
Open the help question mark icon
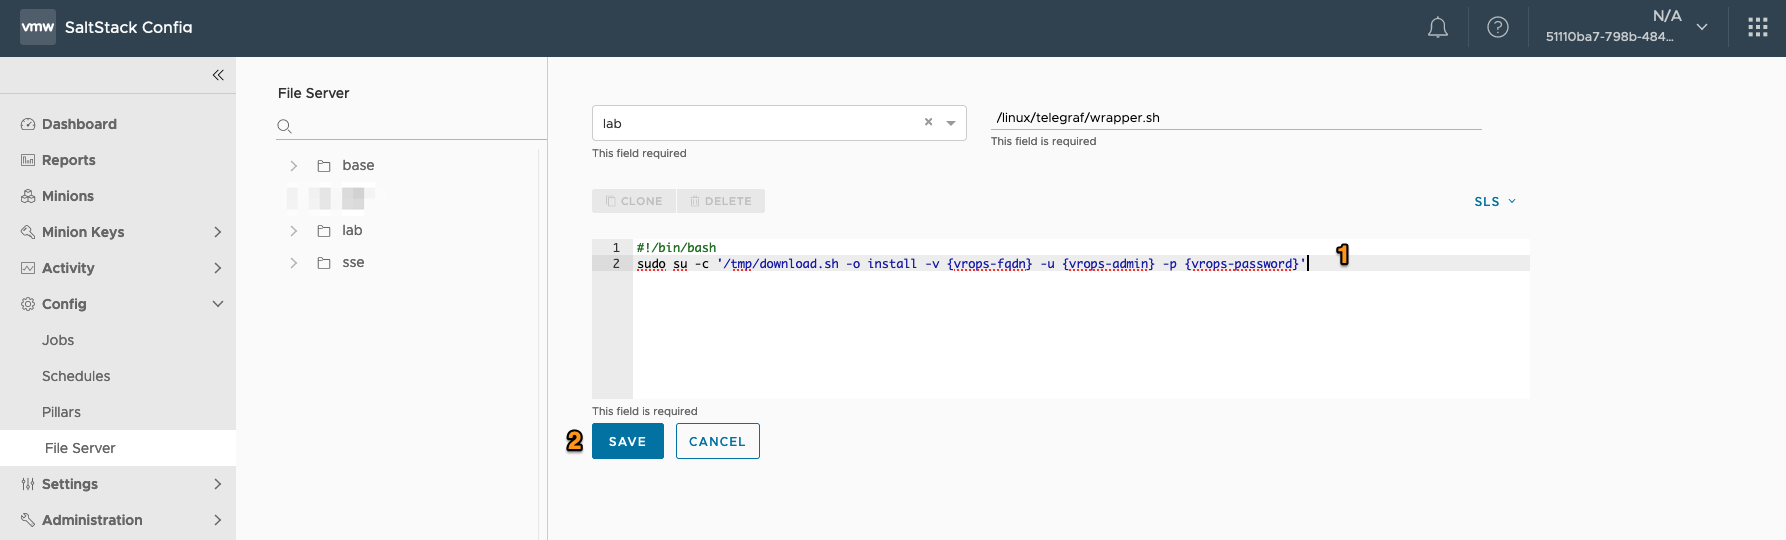pos(1498,28)
